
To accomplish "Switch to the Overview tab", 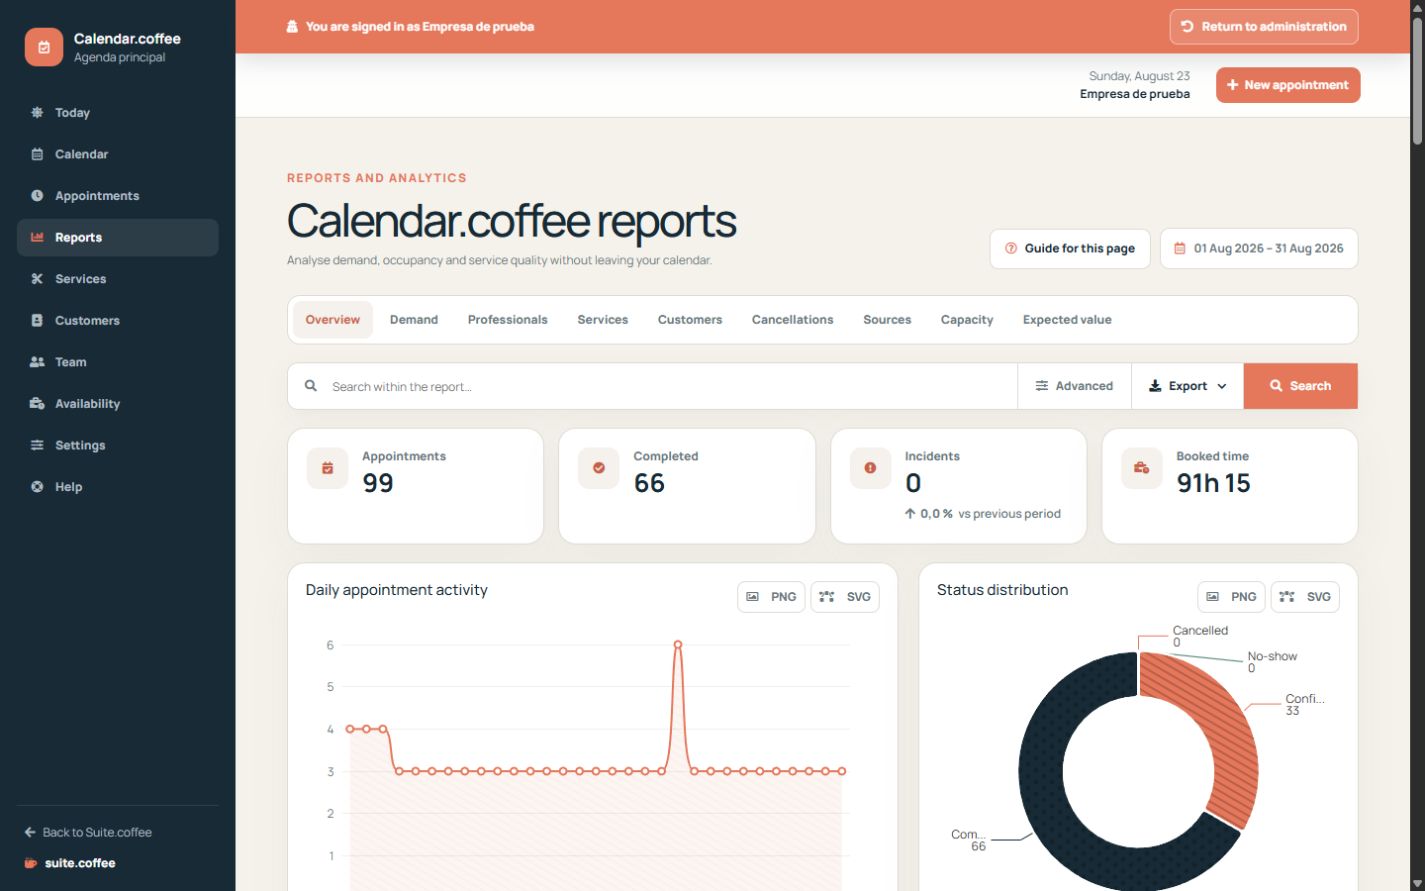I will point(333,320).
